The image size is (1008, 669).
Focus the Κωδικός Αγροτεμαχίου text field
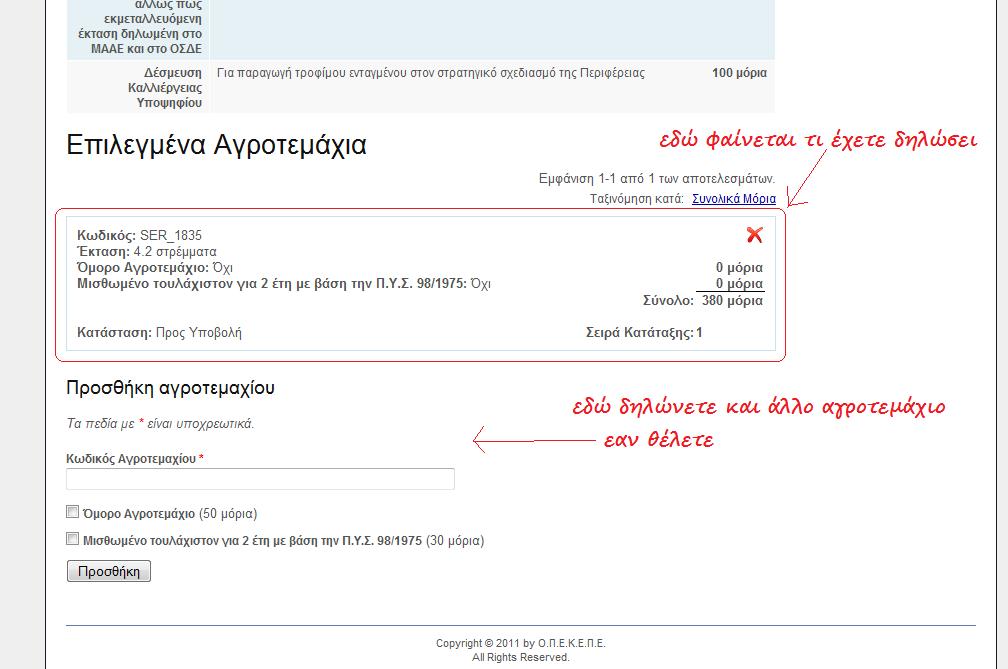260,479
